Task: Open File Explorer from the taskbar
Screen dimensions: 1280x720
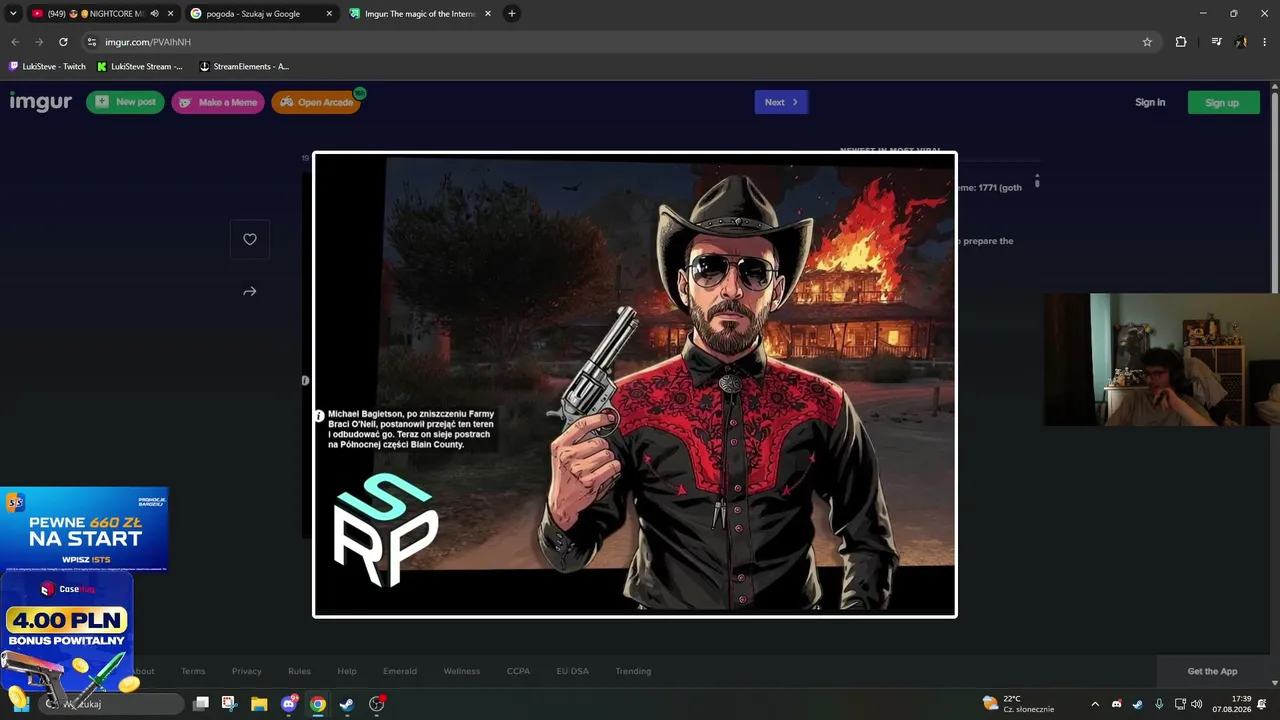Action: (259, 704)
